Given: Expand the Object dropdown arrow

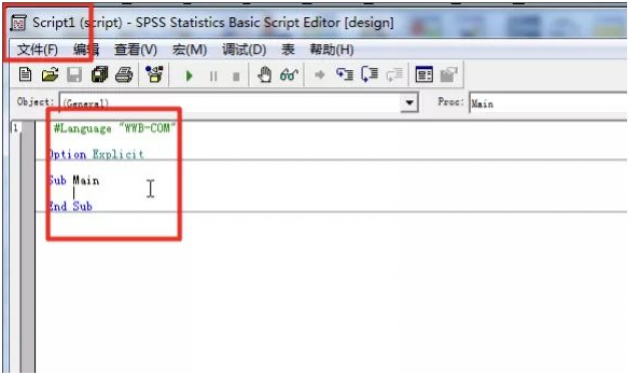Looking at the screenshot, I should click(409, 102).
